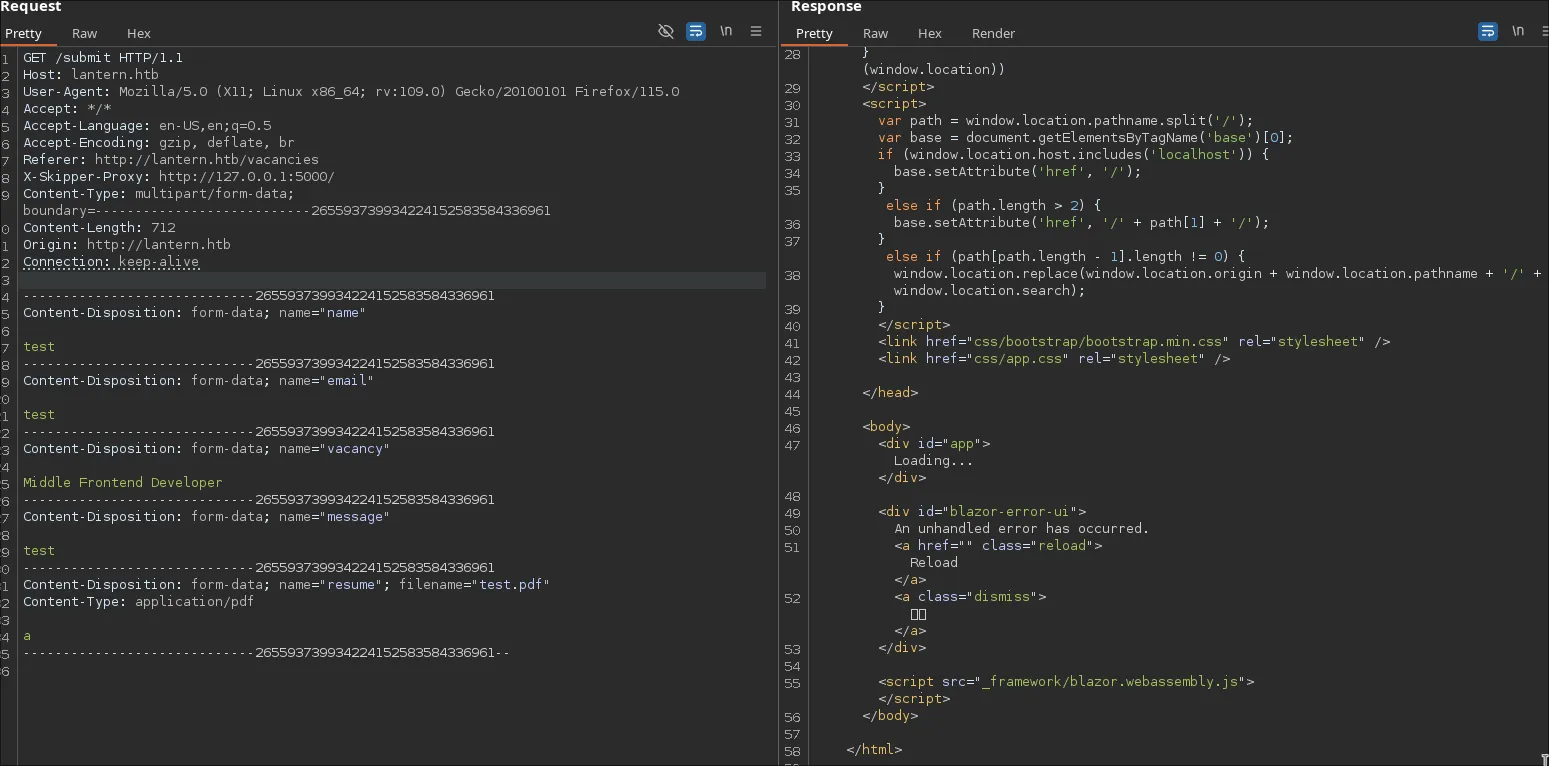Toggle hide non-printable eye icon in Request
Image resolution: width=1549 pixels, height=766 pixels.
(x=666, y=32)
